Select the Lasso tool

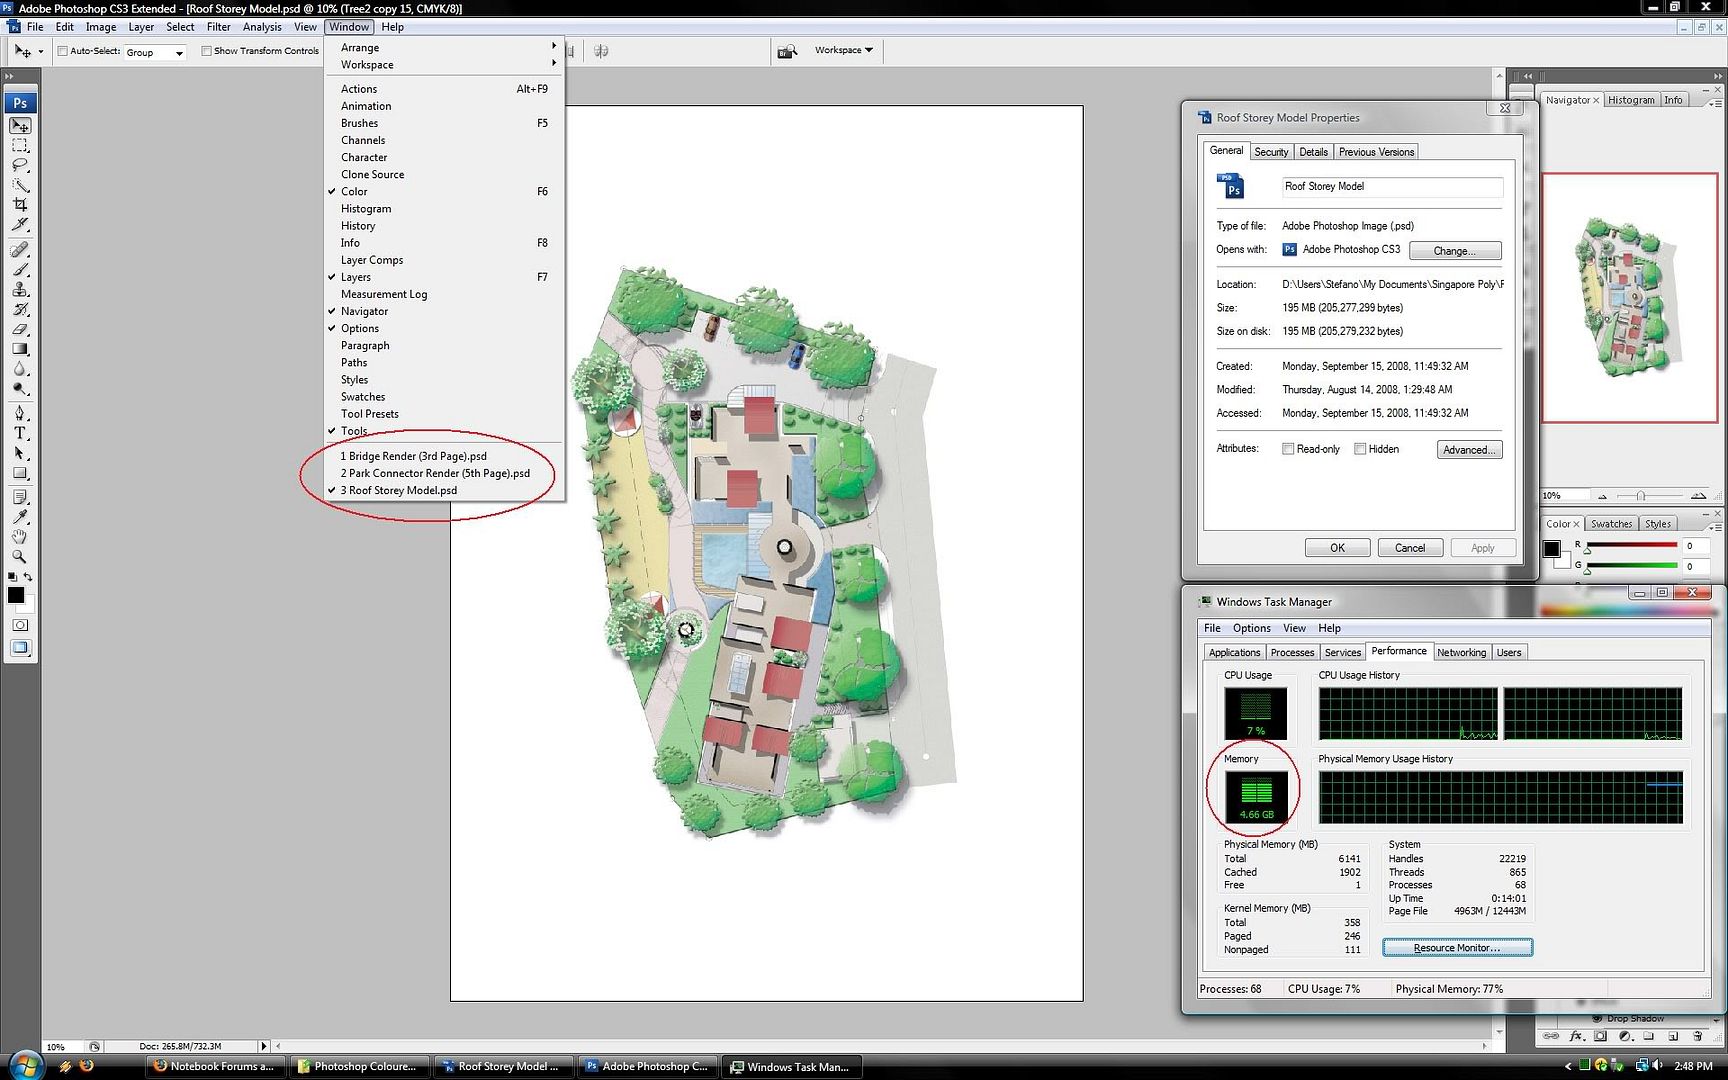point(20,165)
